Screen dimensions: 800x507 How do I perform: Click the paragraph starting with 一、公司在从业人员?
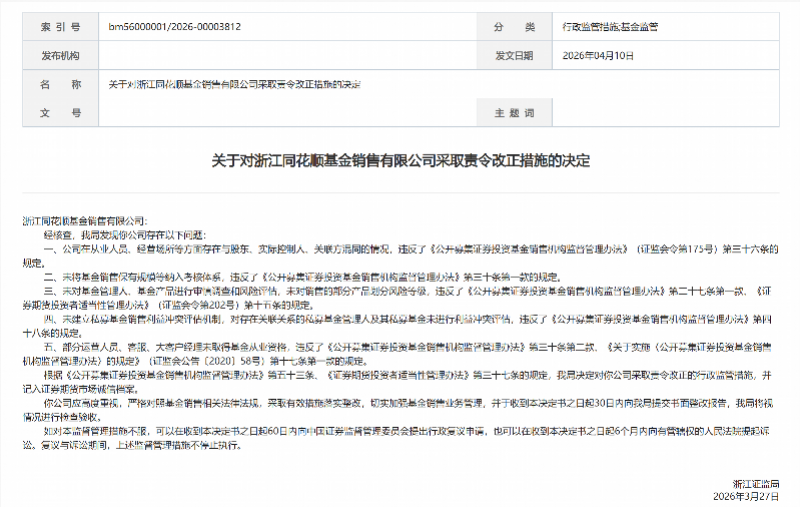[x=401, y=256]
